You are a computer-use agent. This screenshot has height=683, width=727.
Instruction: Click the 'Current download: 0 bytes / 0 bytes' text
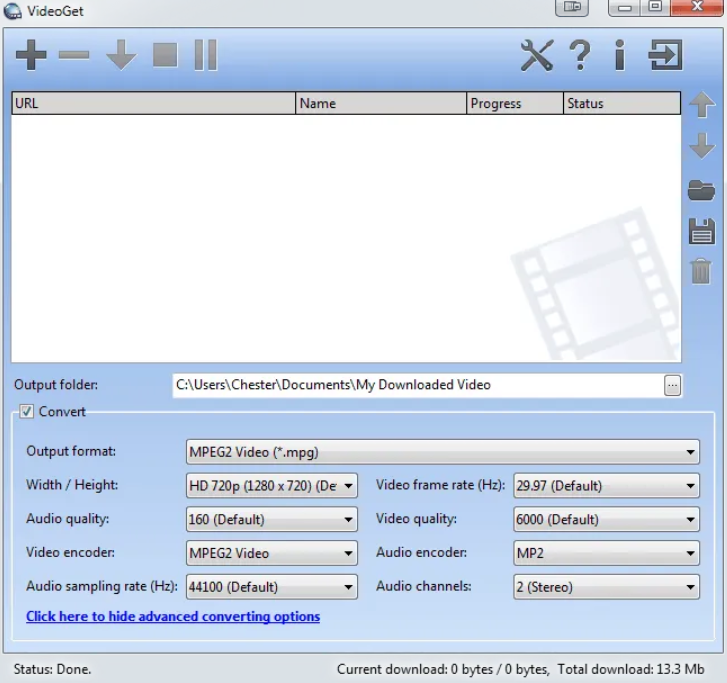pos(443,669)
